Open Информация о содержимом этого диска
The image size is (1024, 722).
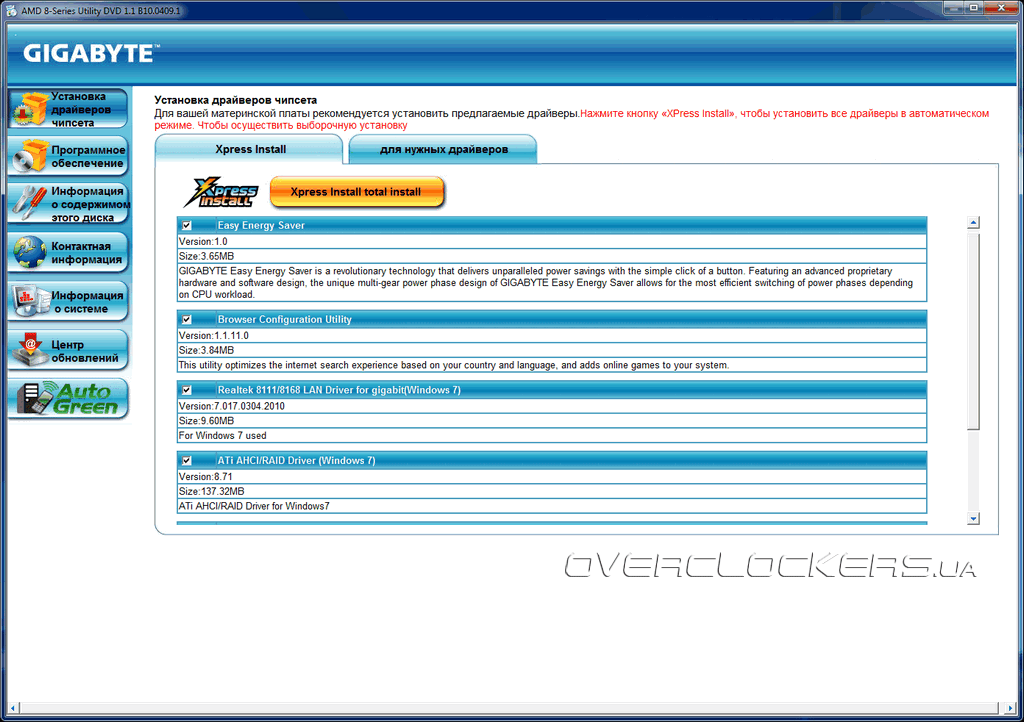pyautogui.click(x=68, y=204)
